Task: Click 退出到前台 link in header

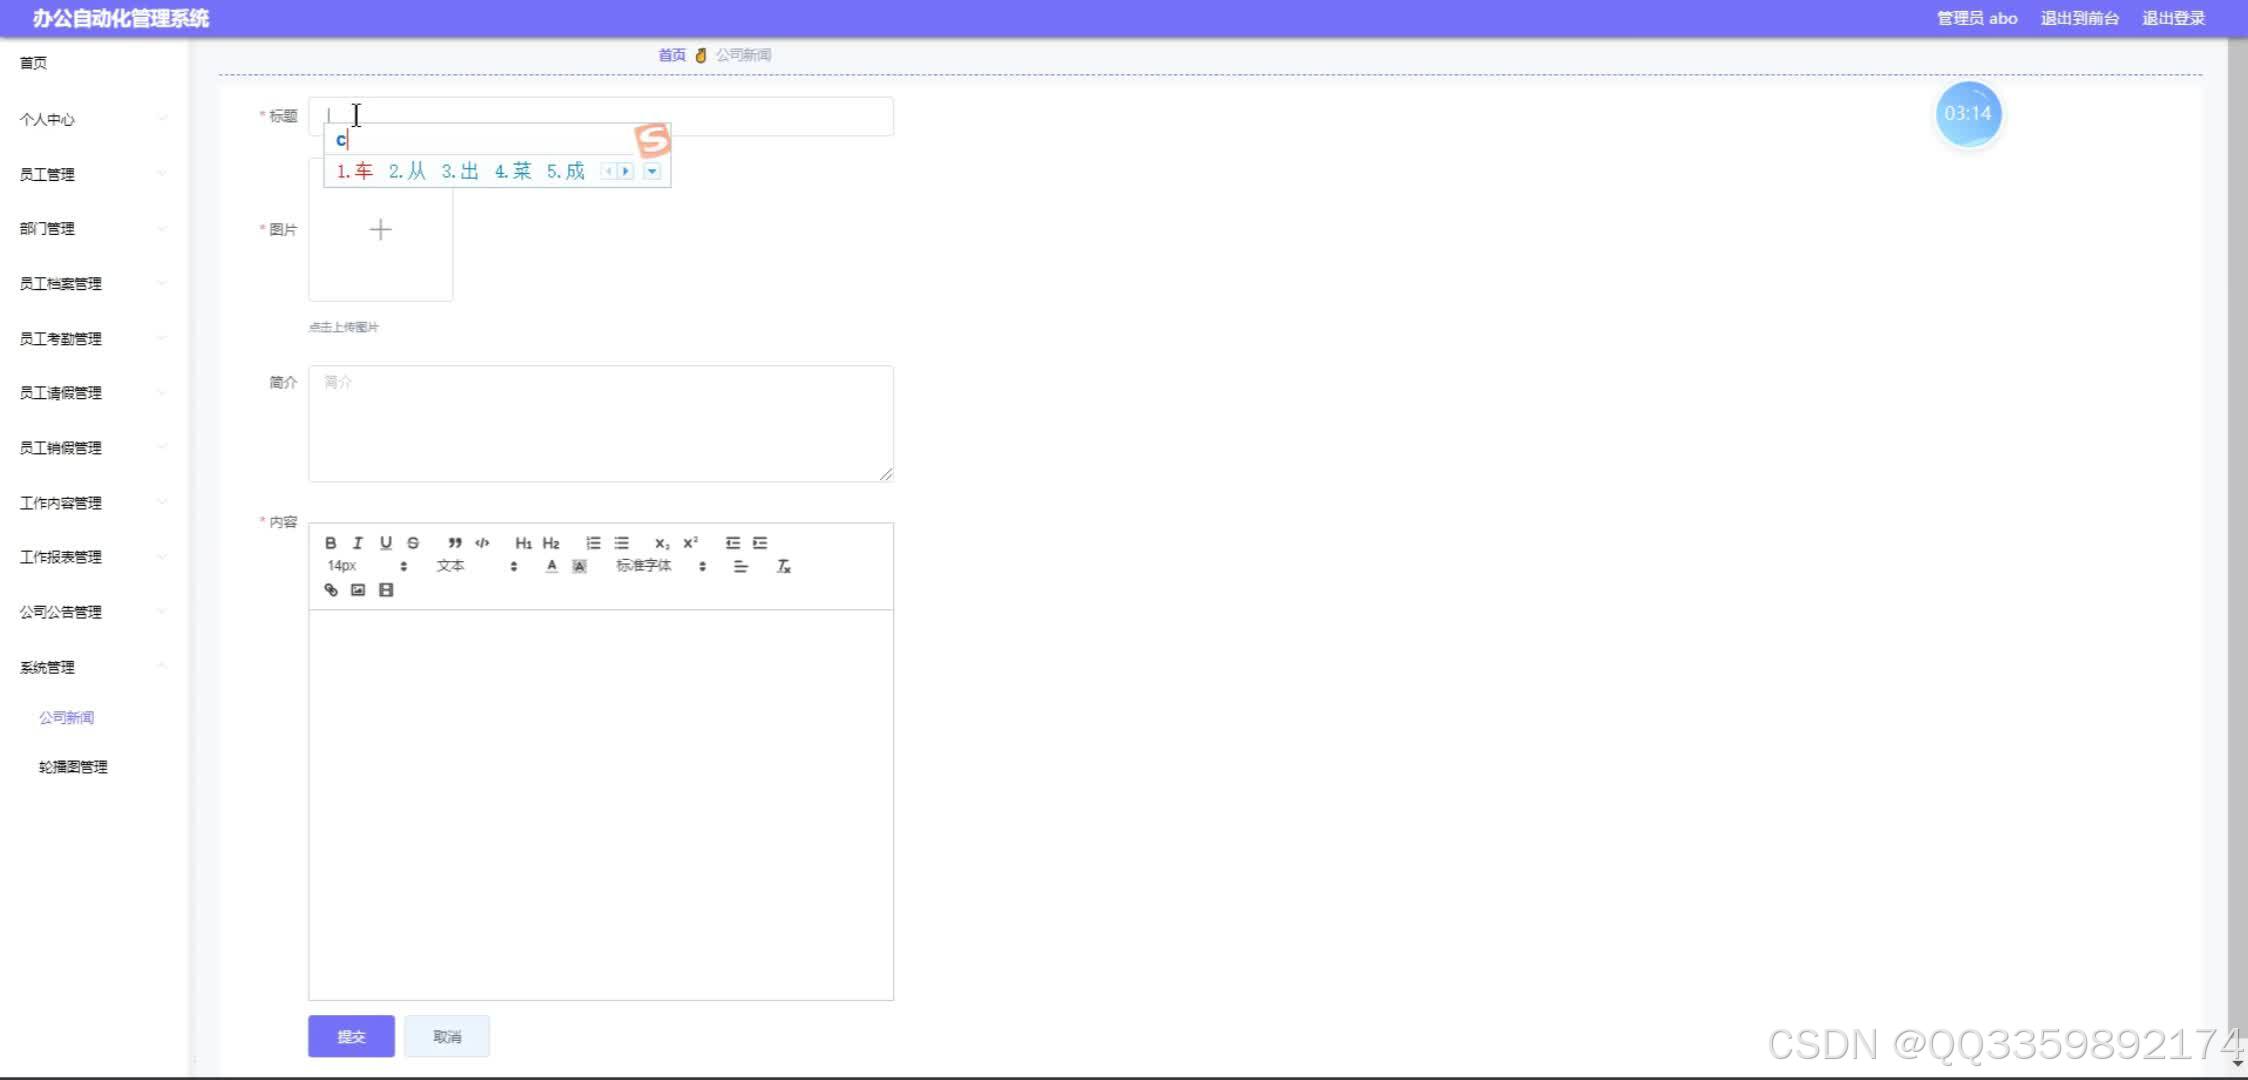Action: click(2079, 18)
